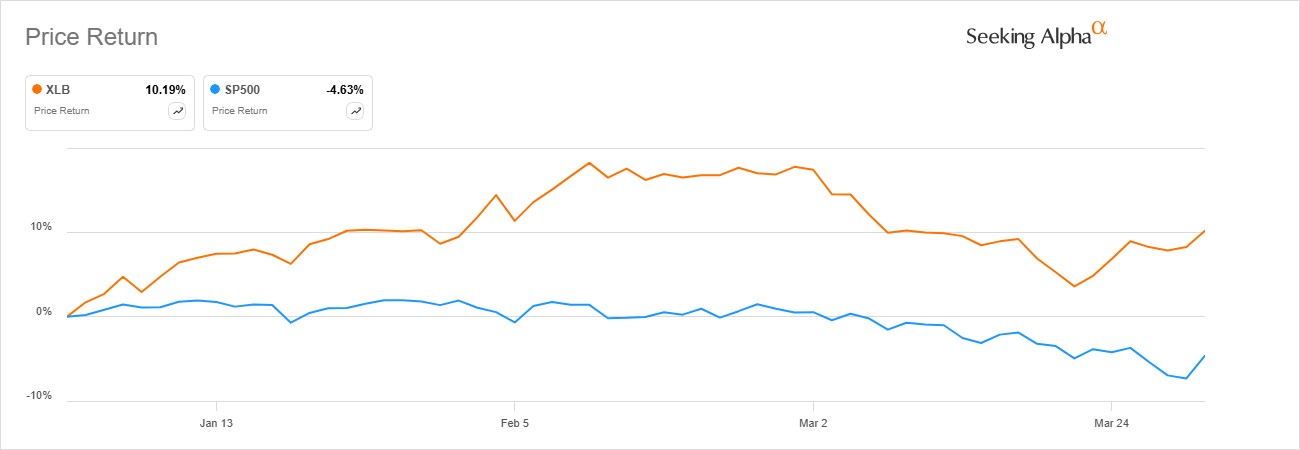Click the Price Return chart title
Image resolution: width=1300 pixels, height=450 pixels.
91,38
